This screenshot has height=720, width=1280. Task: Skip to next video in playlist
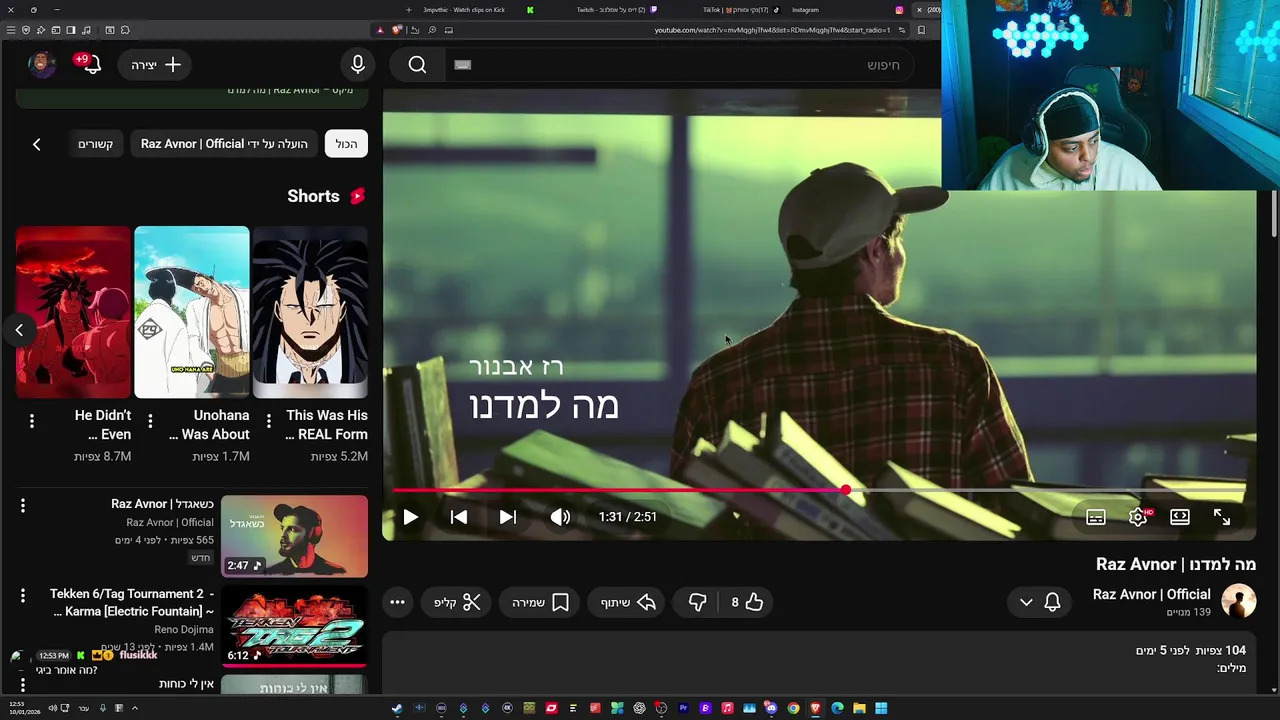click(x=508, y=517)
